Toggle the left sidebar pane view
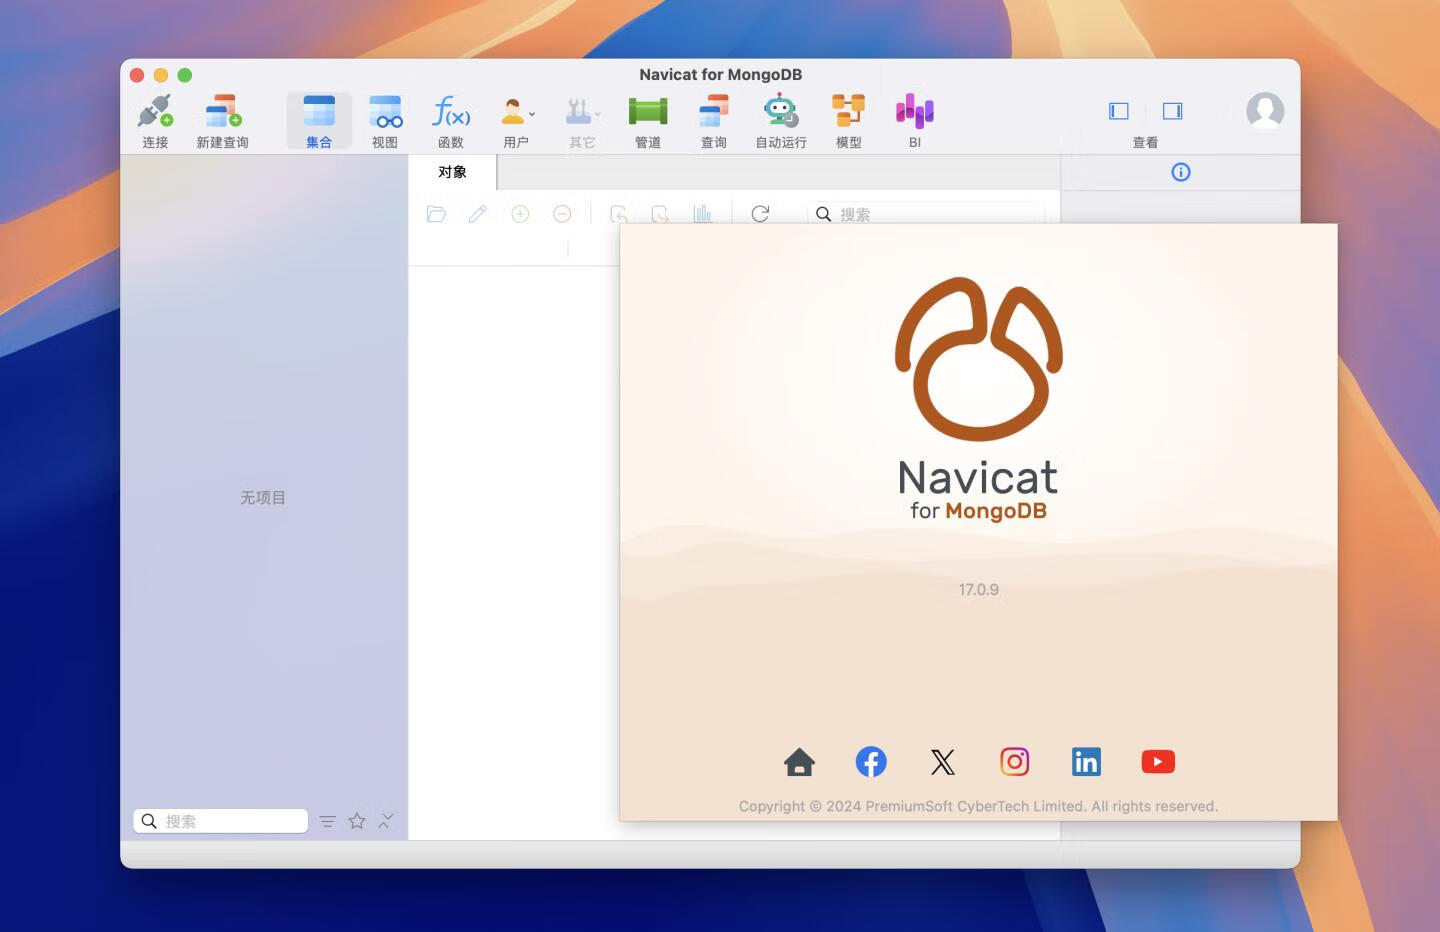This screenshot has height=932, width=1440. tap(1119, 111)
